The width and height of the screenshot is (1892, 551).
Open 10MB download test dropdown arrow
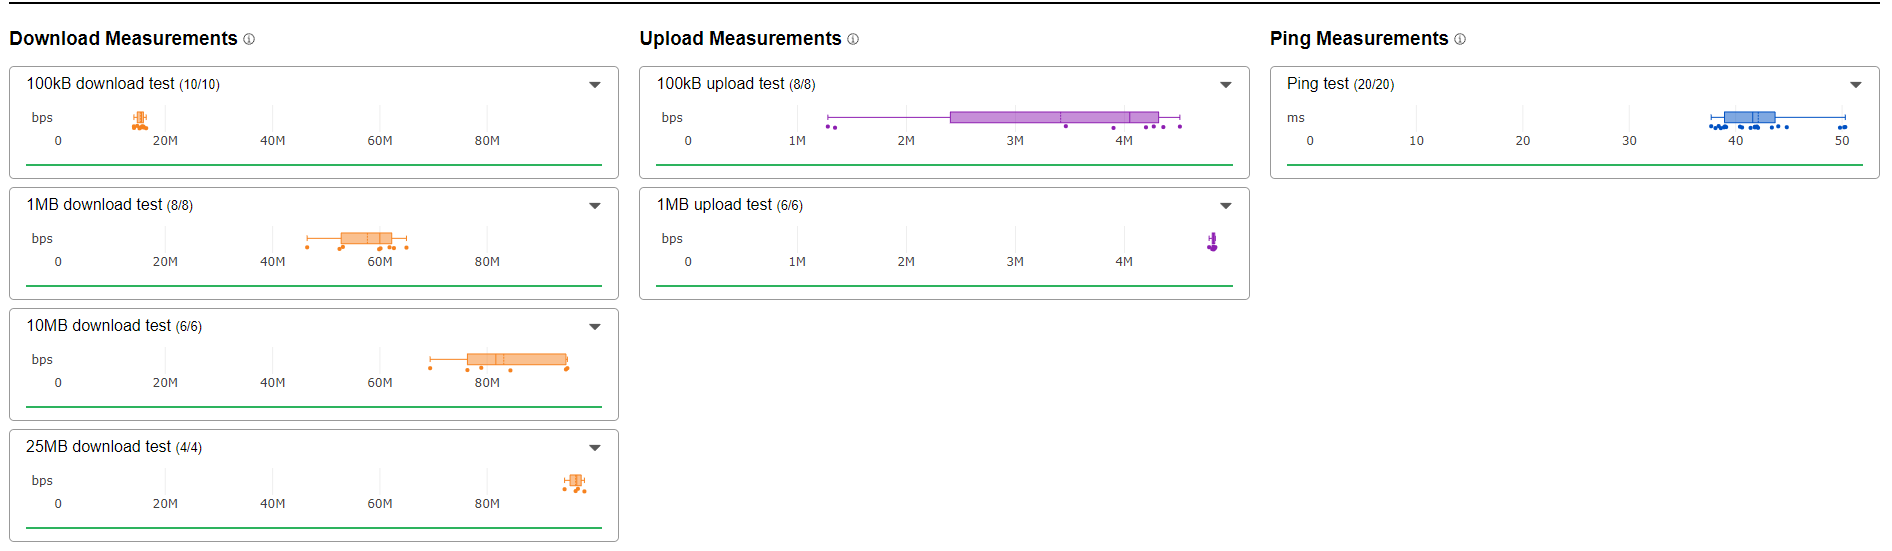tap(595, 327)
